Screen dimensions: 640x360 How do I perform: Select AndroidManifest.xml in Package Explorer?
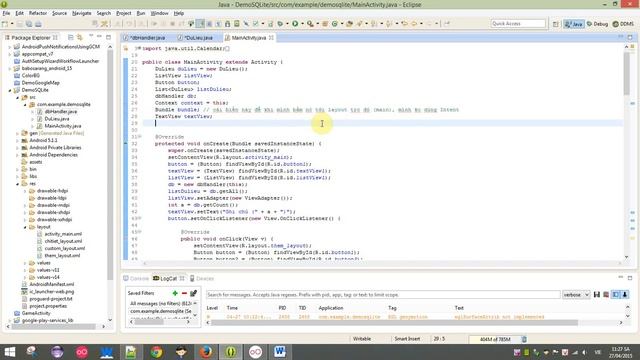51,284
